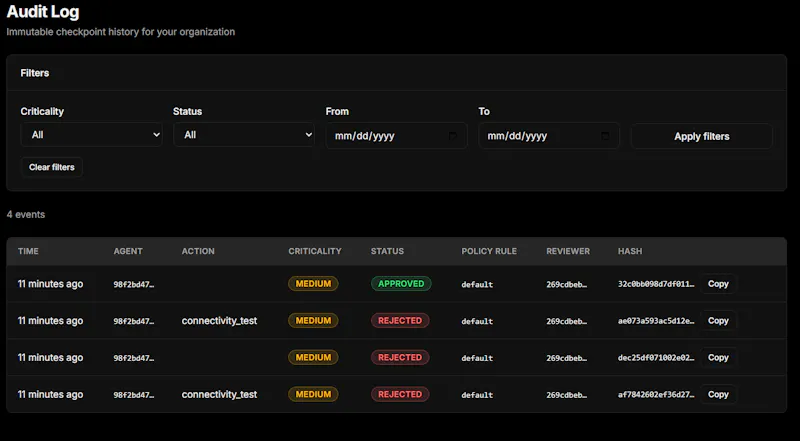This screenshot has height=441, width=800.
Task: Click time cell in the APPROVED row
Action: tap(51, 284)
